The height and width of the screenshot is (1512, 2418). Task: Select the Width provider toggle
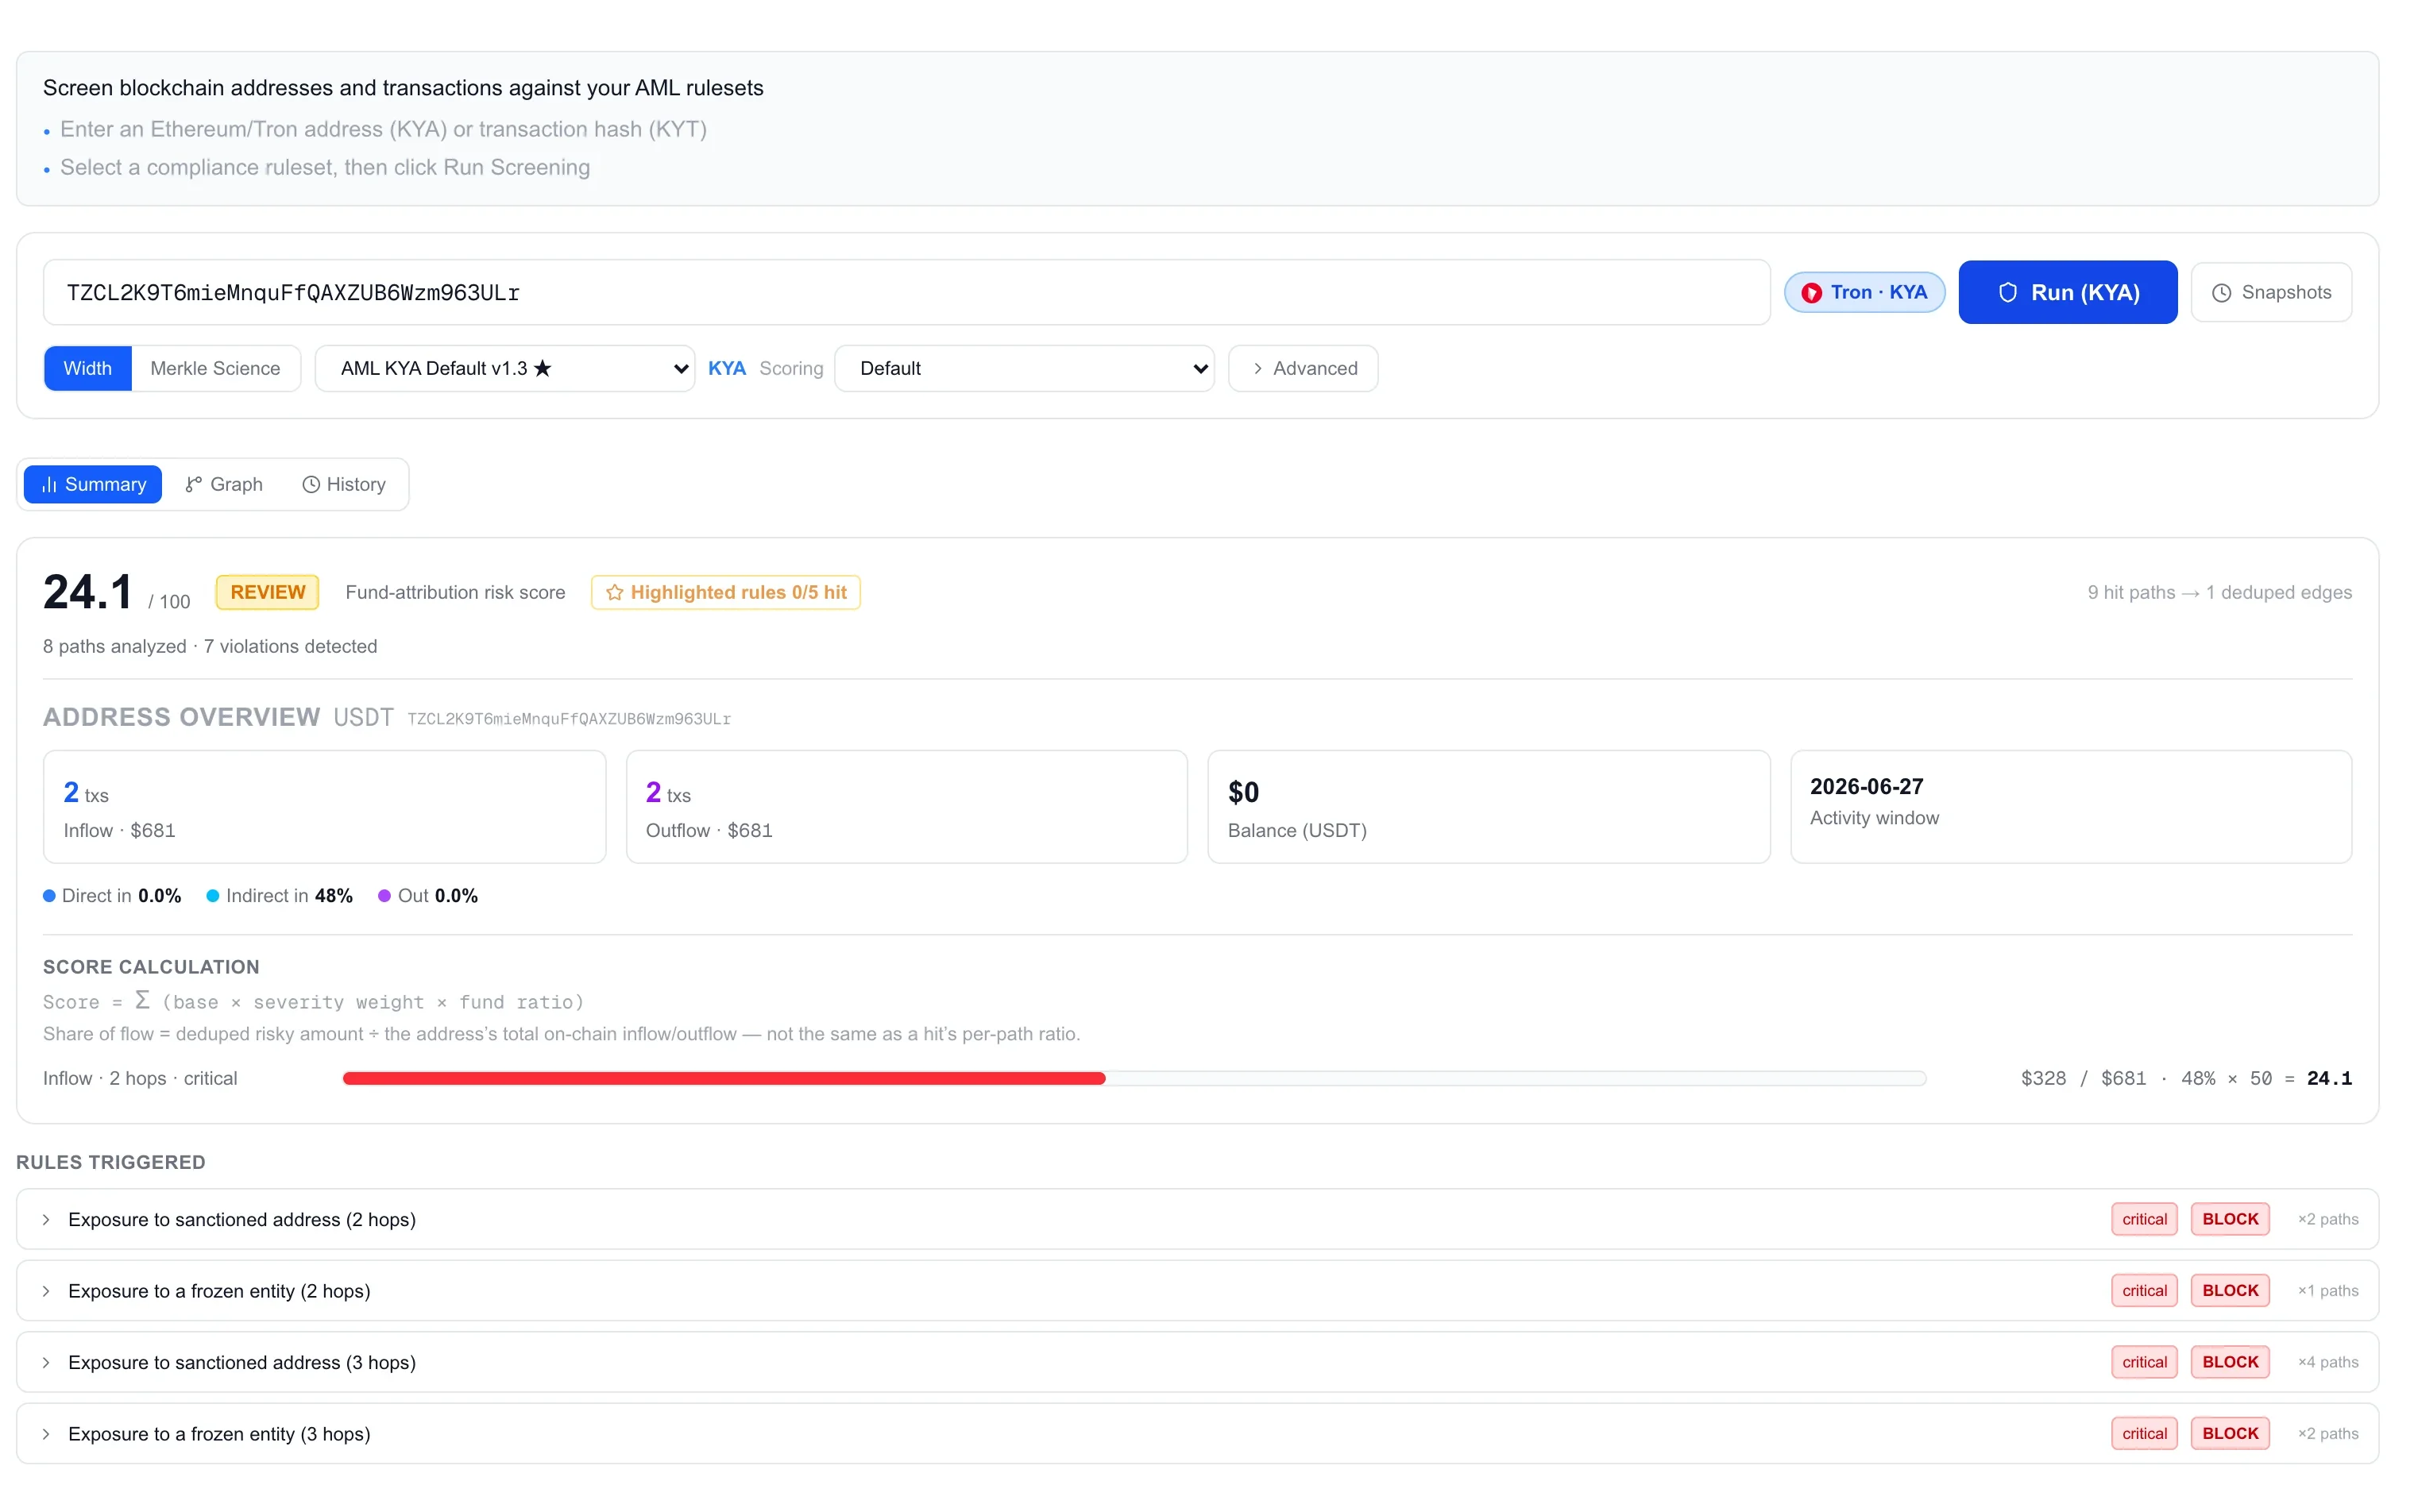coord(88,368)
